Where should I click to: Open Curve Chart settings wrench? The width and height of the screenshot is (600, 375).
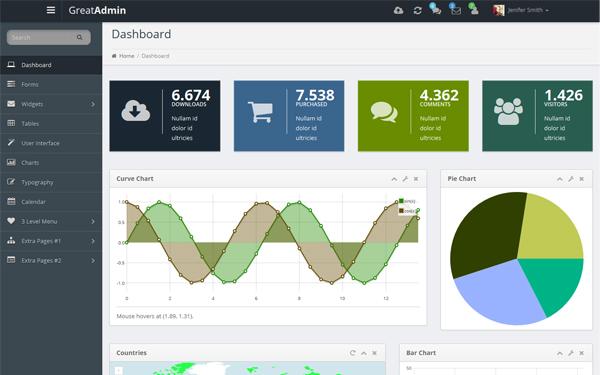405,179
